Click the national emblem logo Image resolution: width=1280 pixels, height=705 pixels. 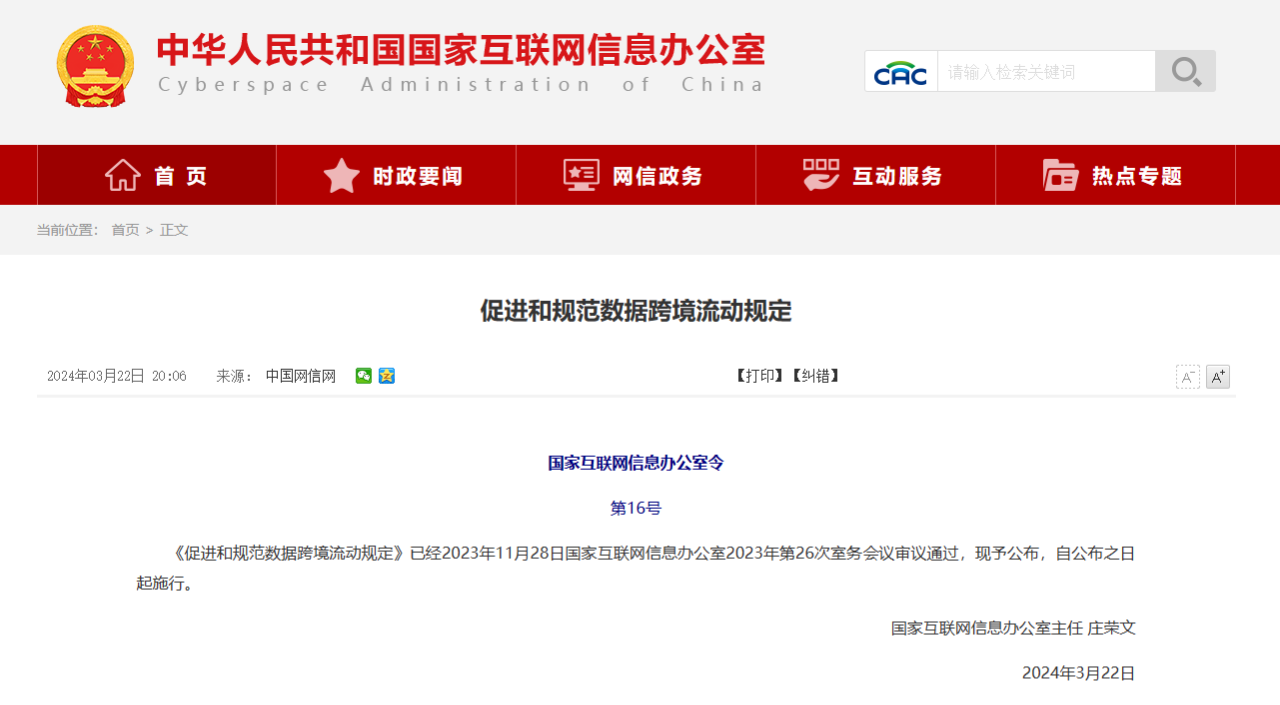click(x=95, y=66)
